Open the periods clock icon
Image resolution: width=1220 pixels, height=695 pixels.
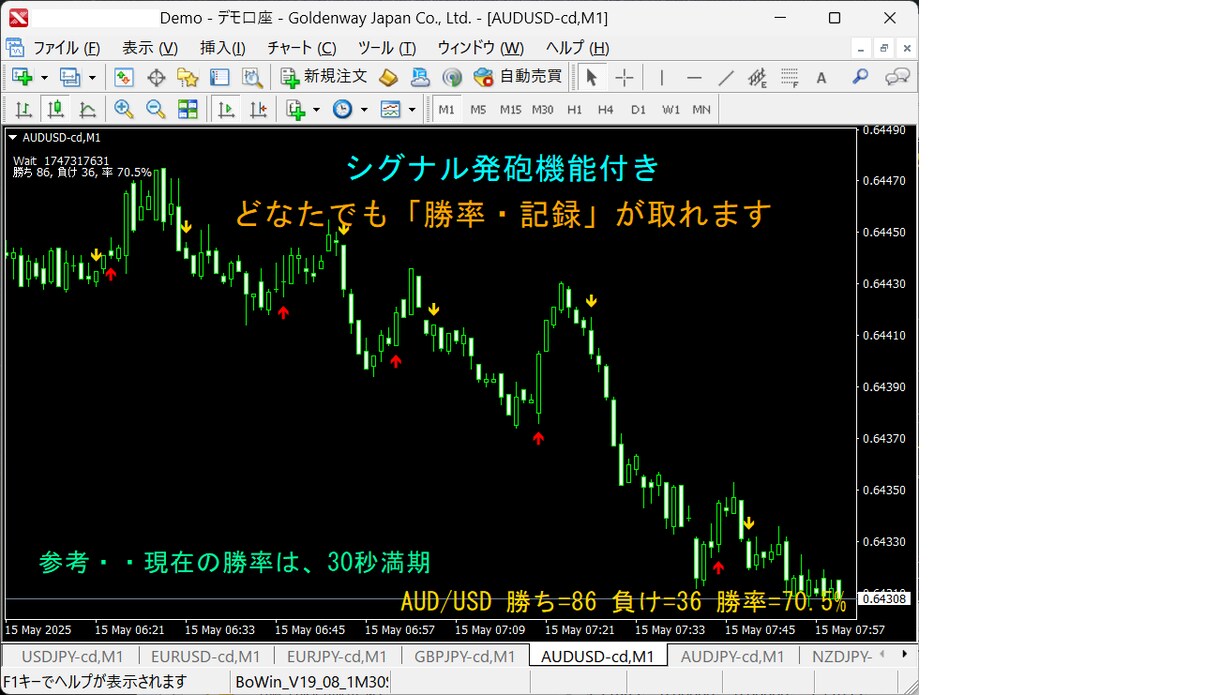(342, 109)
